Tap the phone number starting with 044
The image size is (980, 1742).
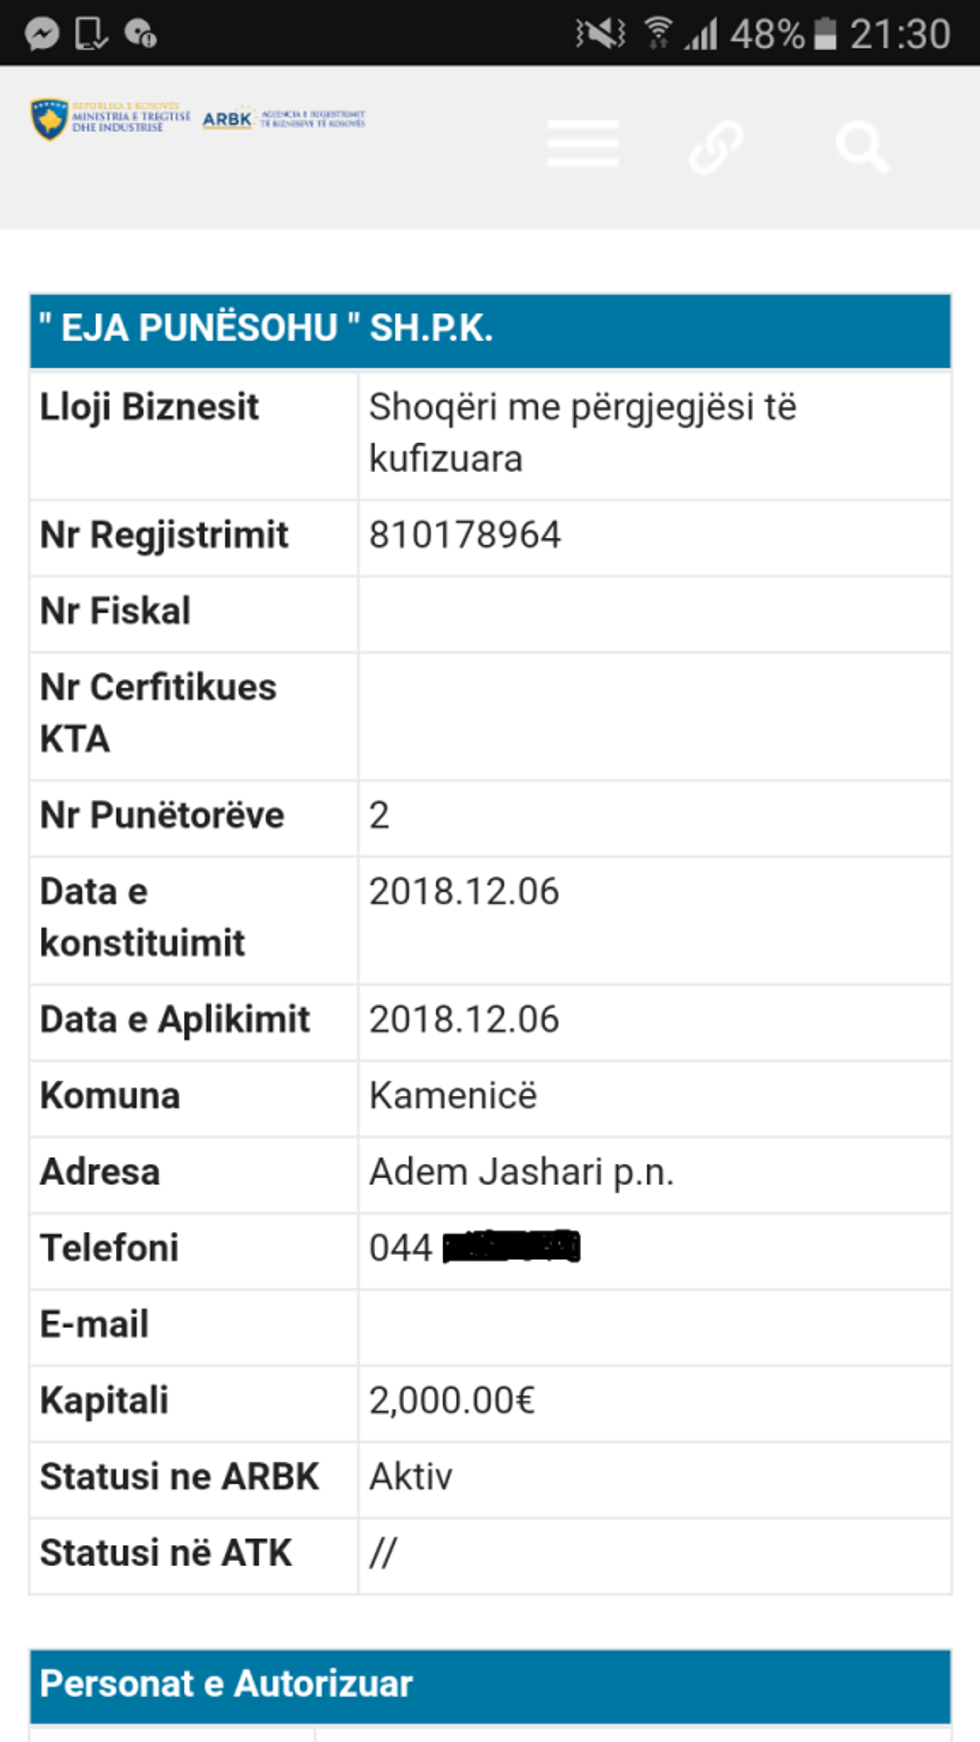pos(474,1248)
